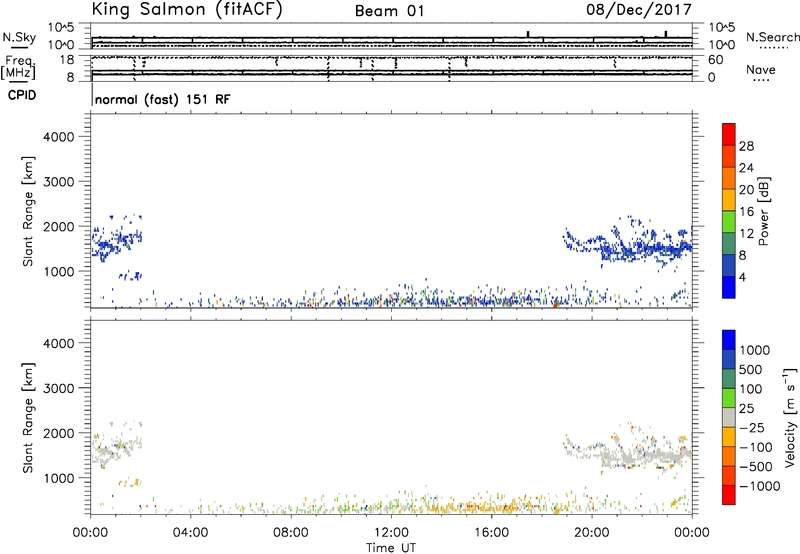Viewport: 800px width, 554px height.
Task: Click the '1000' tick on the Velocity scale
Action: 754,350
